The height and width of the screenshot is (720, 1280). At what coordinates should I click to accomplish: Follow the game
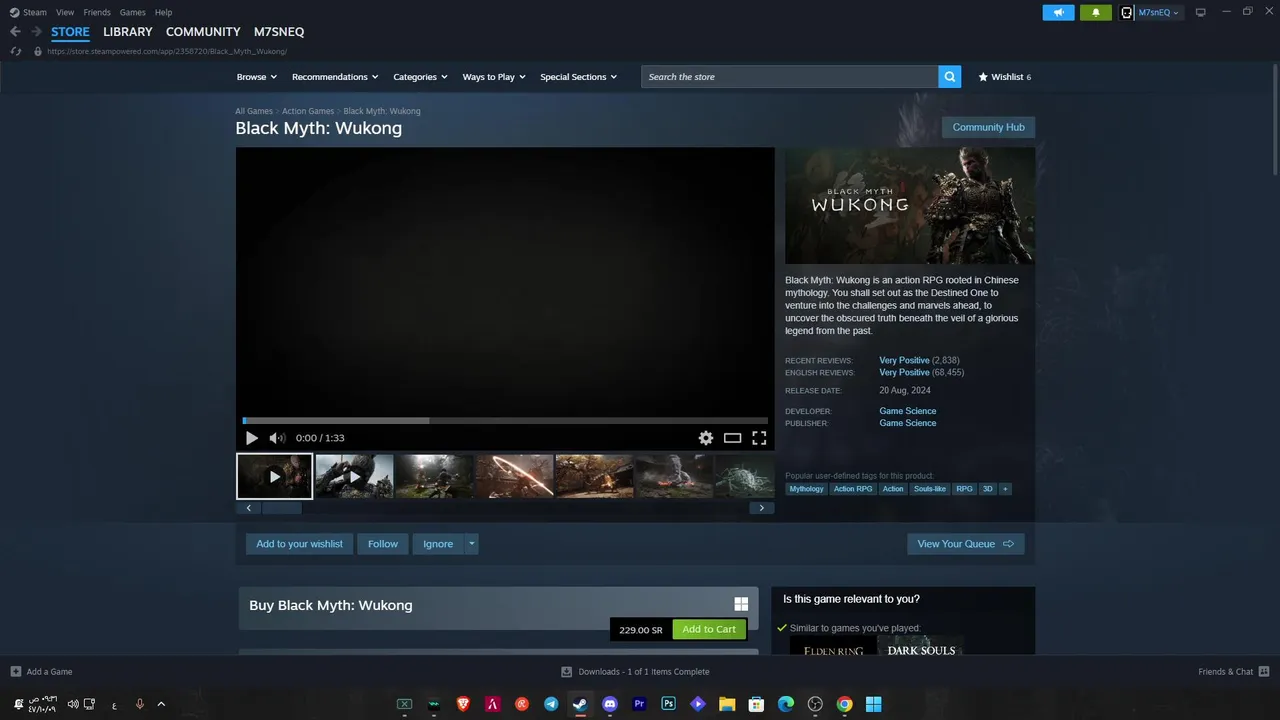(x=383, y=544)
